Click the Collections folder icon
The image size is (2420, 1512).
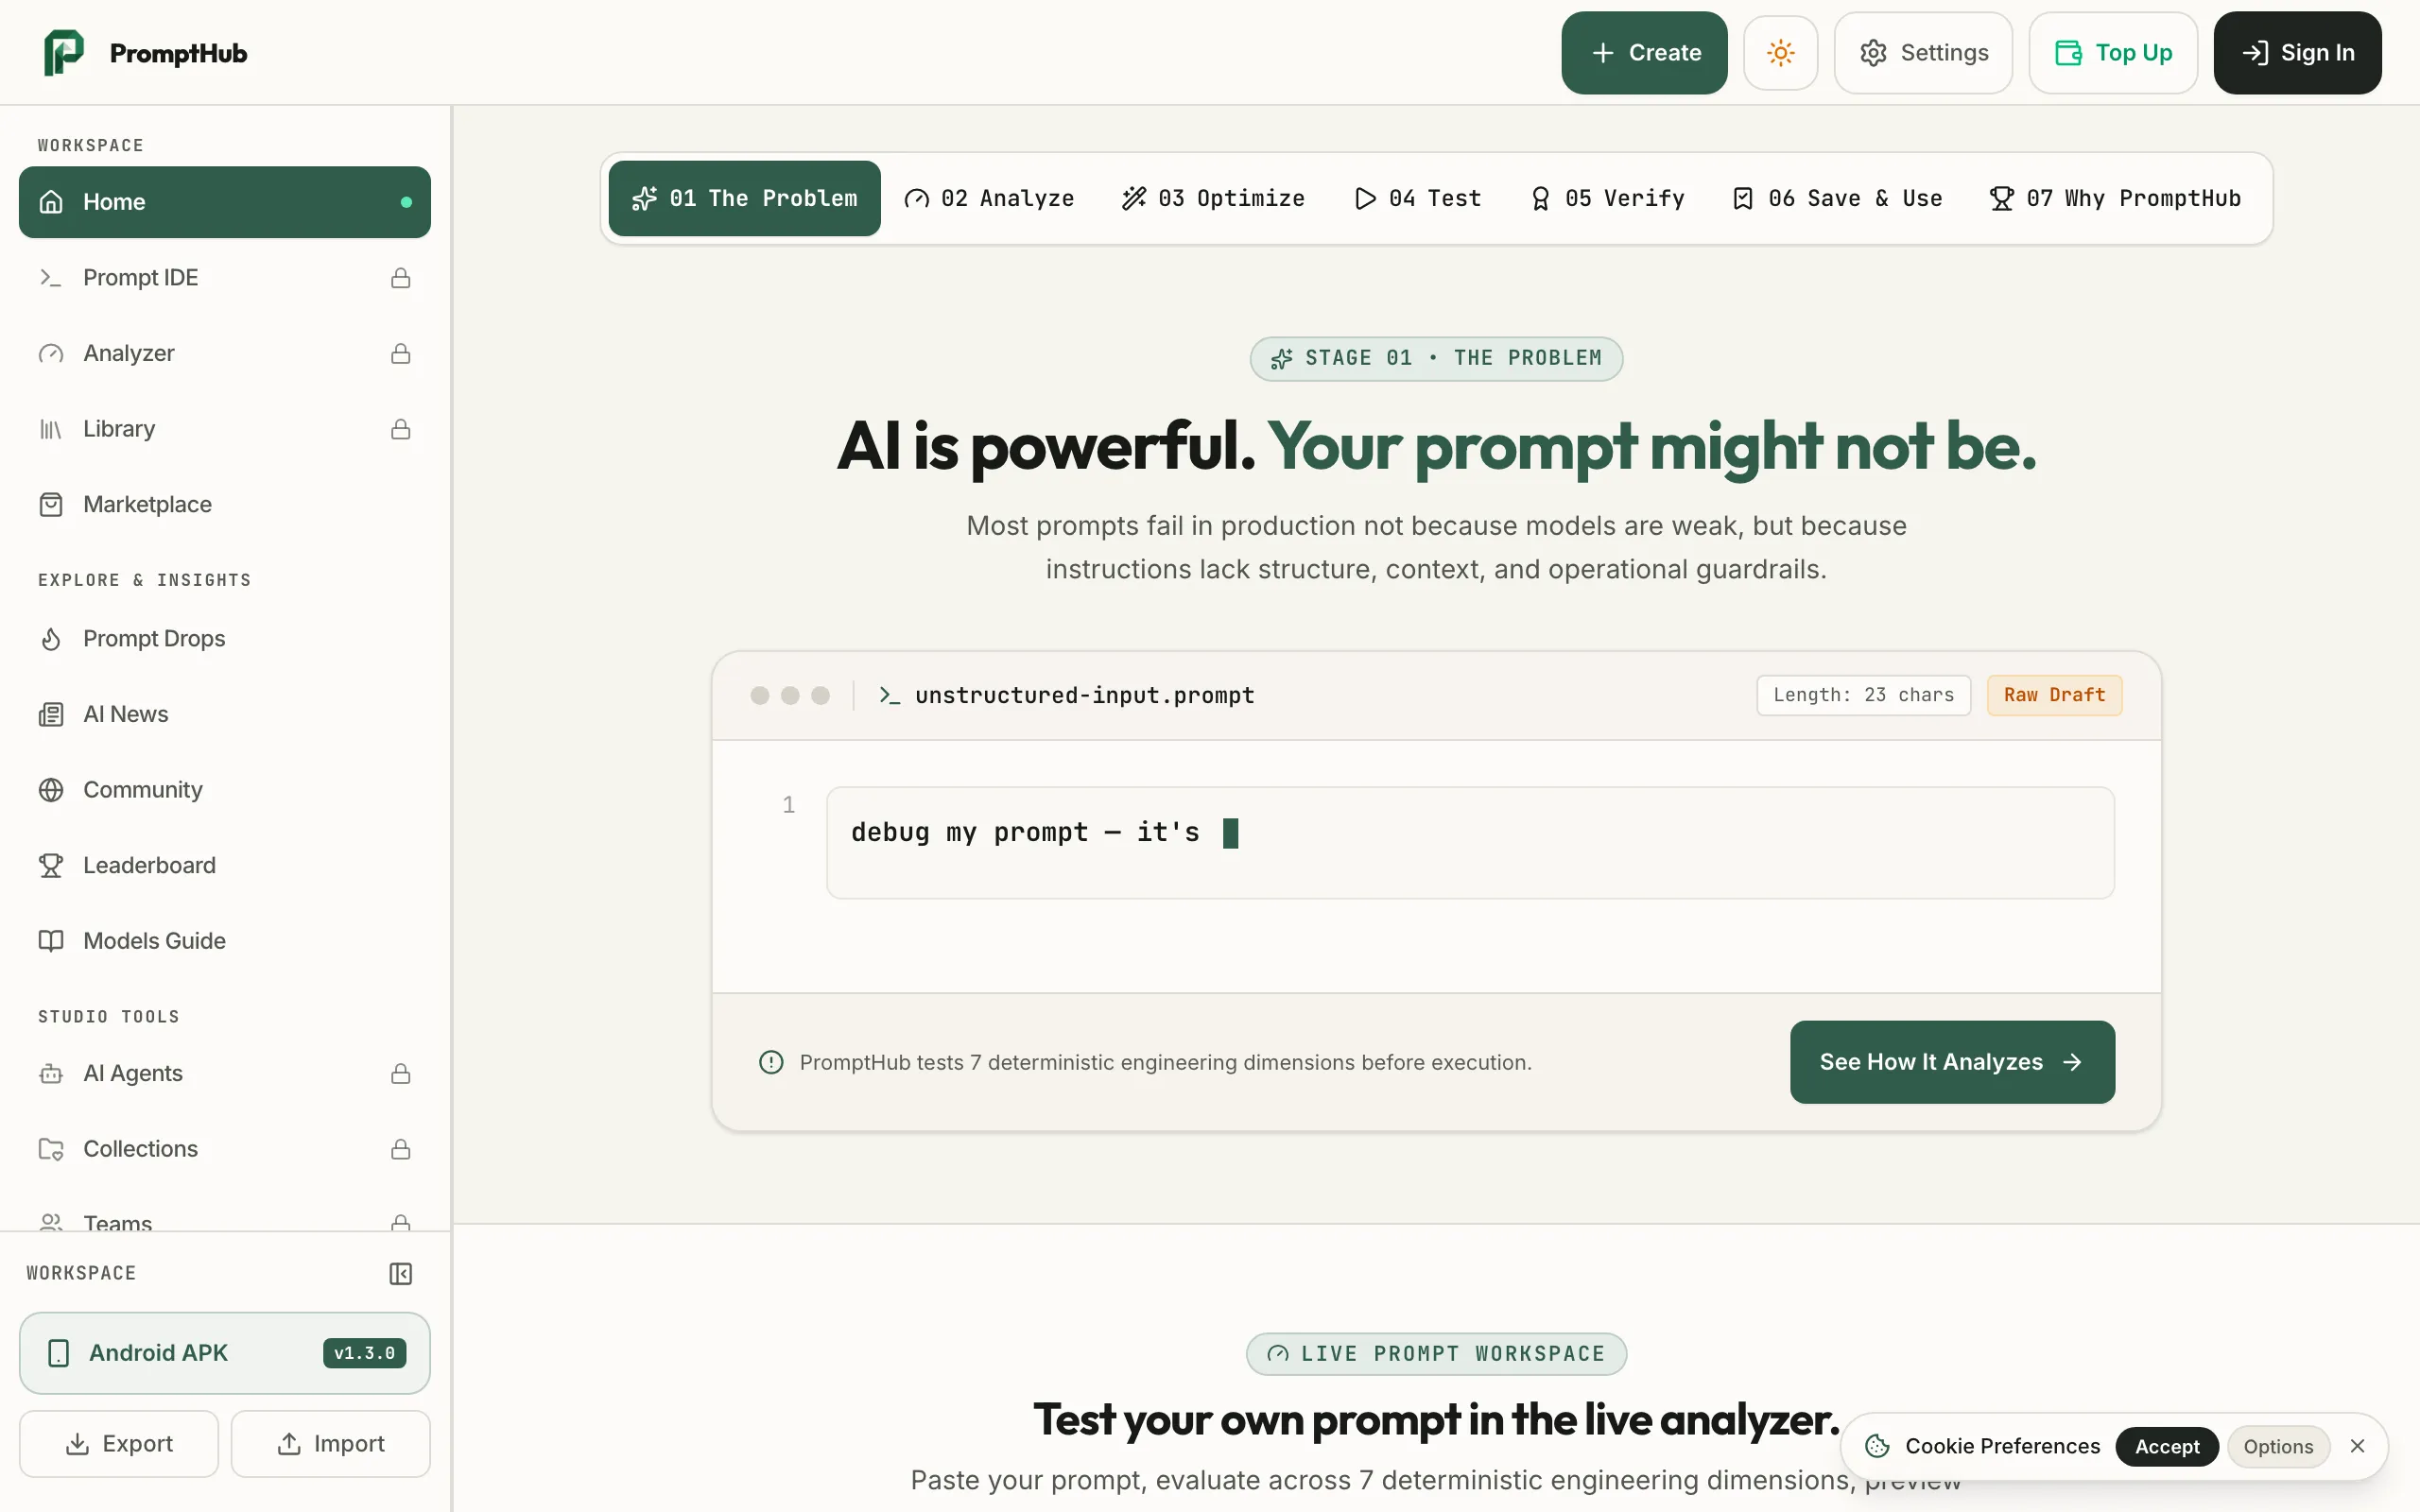[51, 1149]
